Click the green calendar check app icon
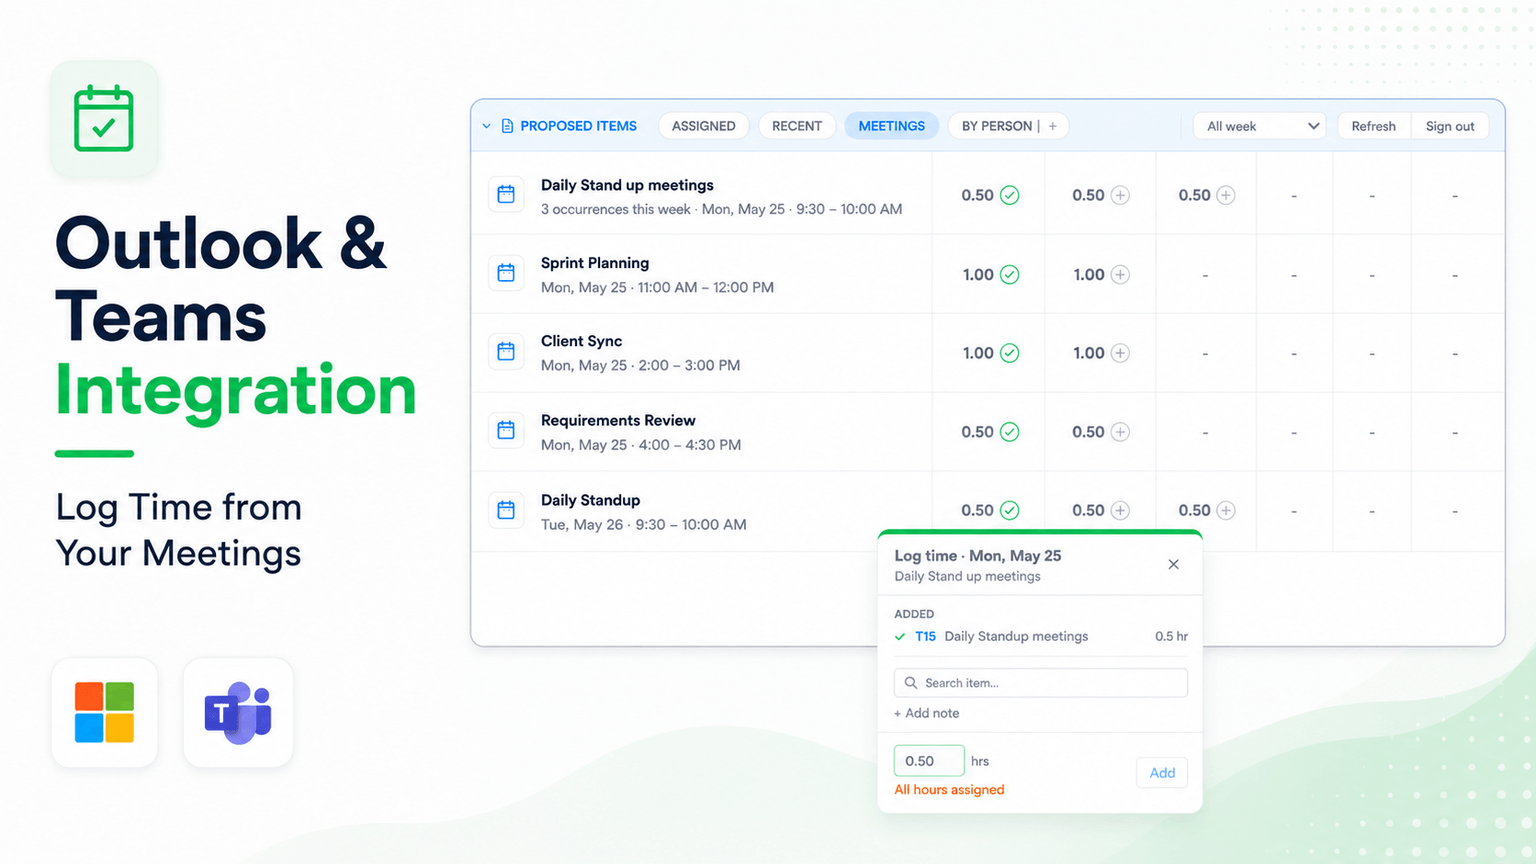Screen dimensions: 1536x864 tap(104, 119)
